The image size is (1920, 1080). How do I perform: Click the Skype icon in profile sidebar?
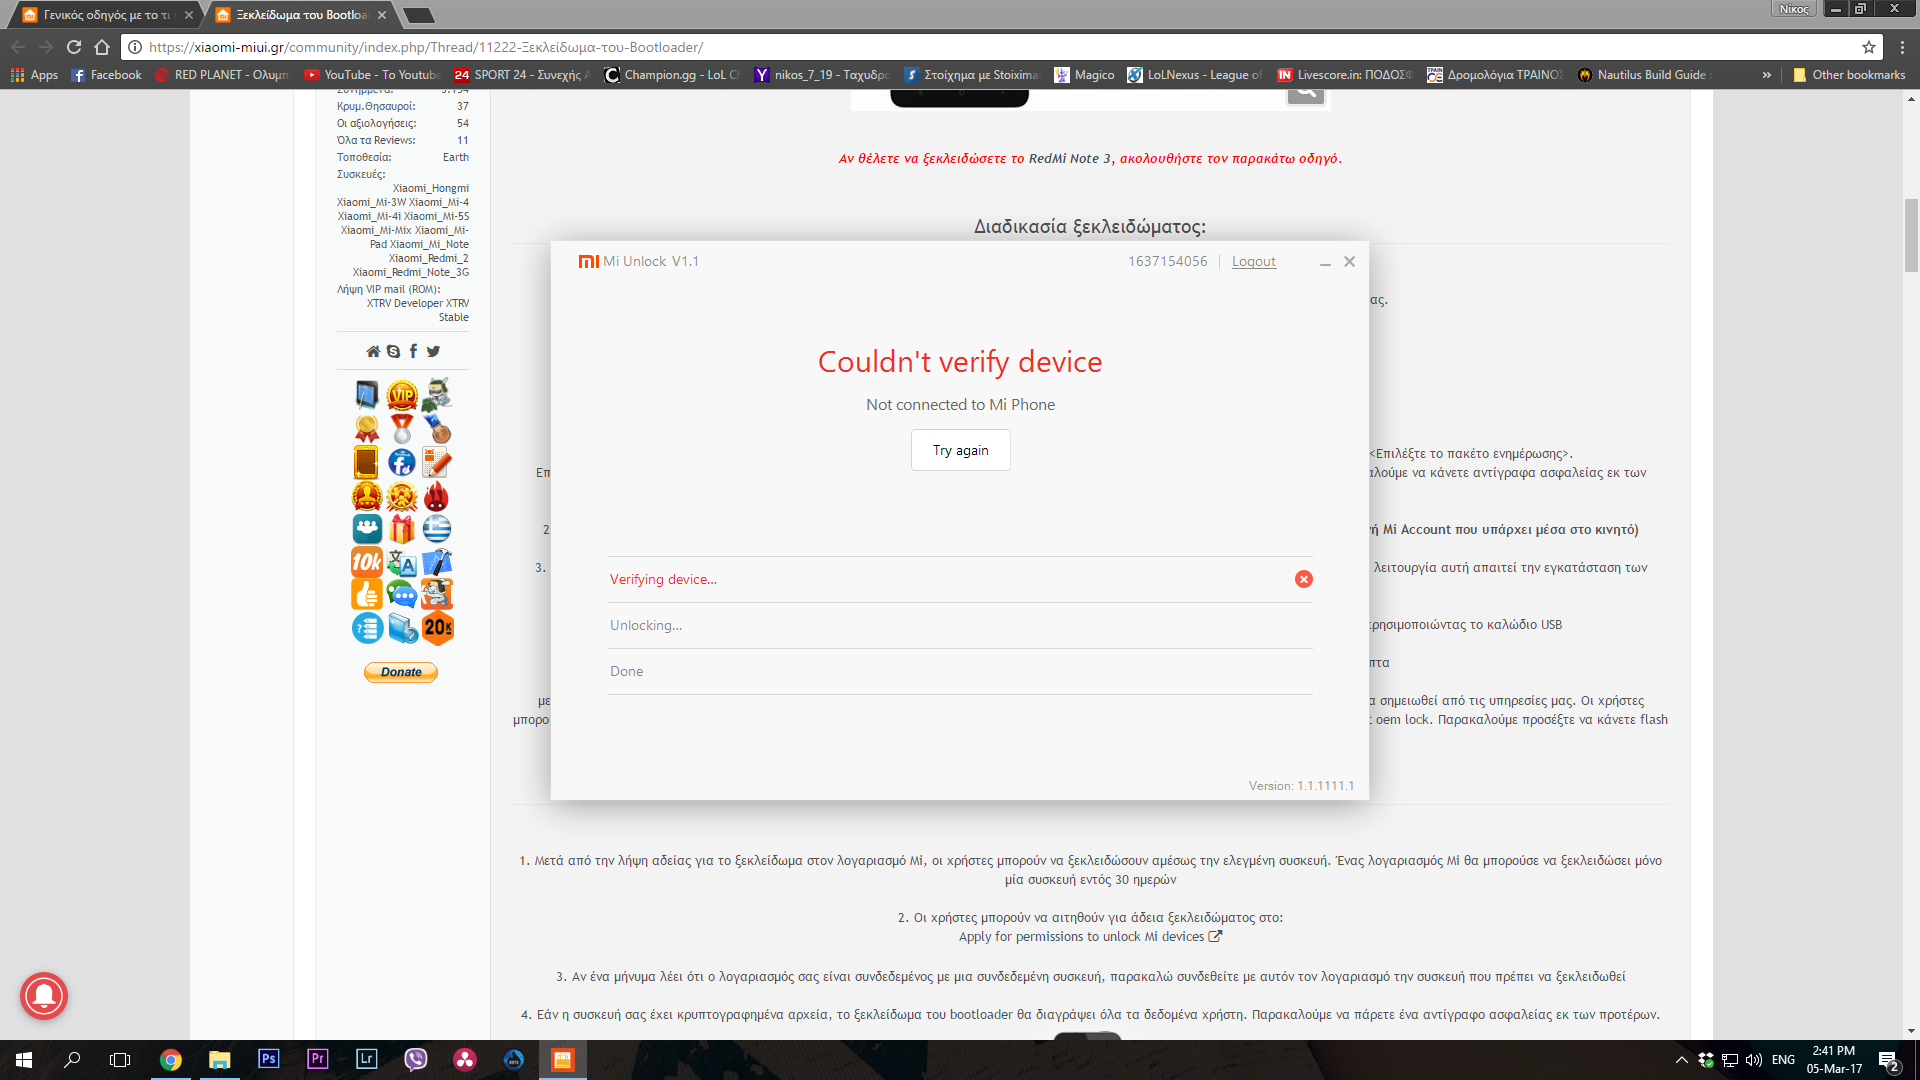coord(393,351)
